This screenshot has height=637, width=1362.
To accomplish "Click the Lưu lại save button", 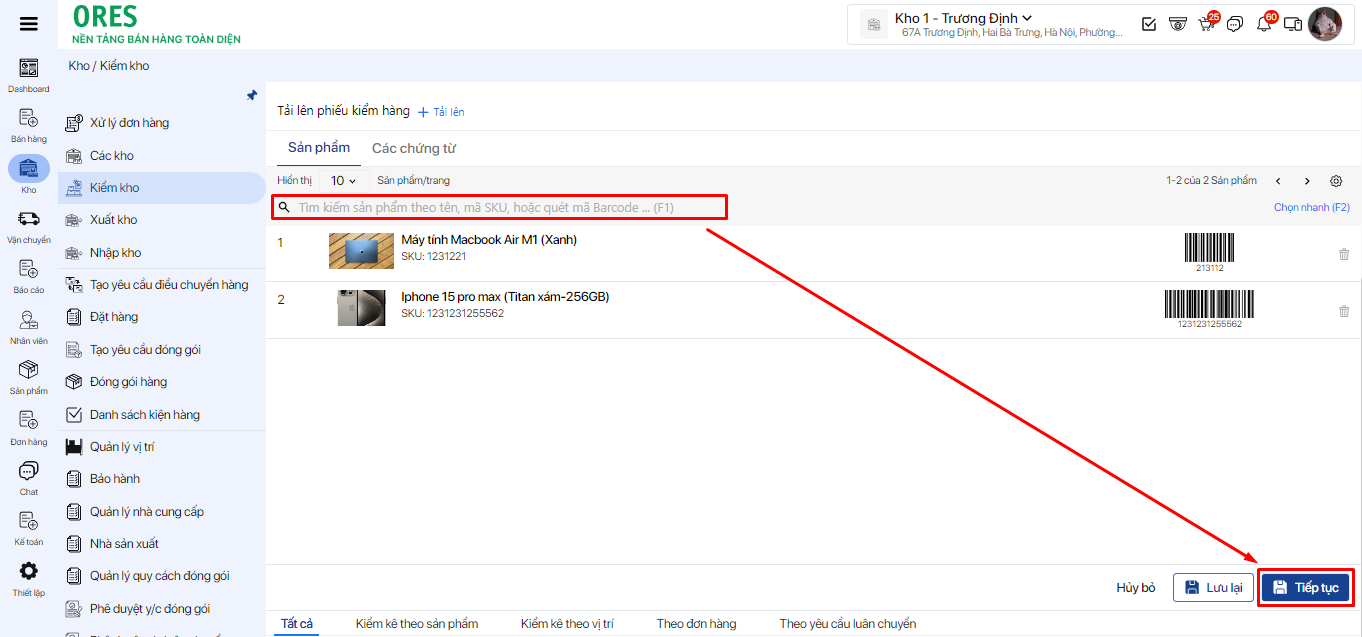I will coord(1213,588).
